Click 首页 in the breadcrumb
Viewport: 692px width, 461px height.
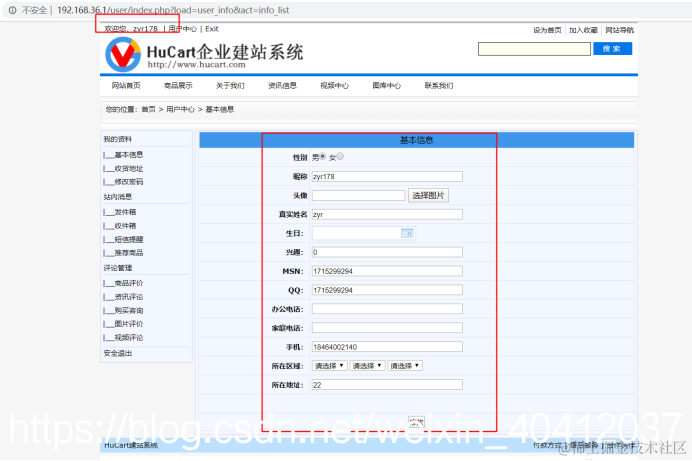pyautogui.click(x=149, y=109)
